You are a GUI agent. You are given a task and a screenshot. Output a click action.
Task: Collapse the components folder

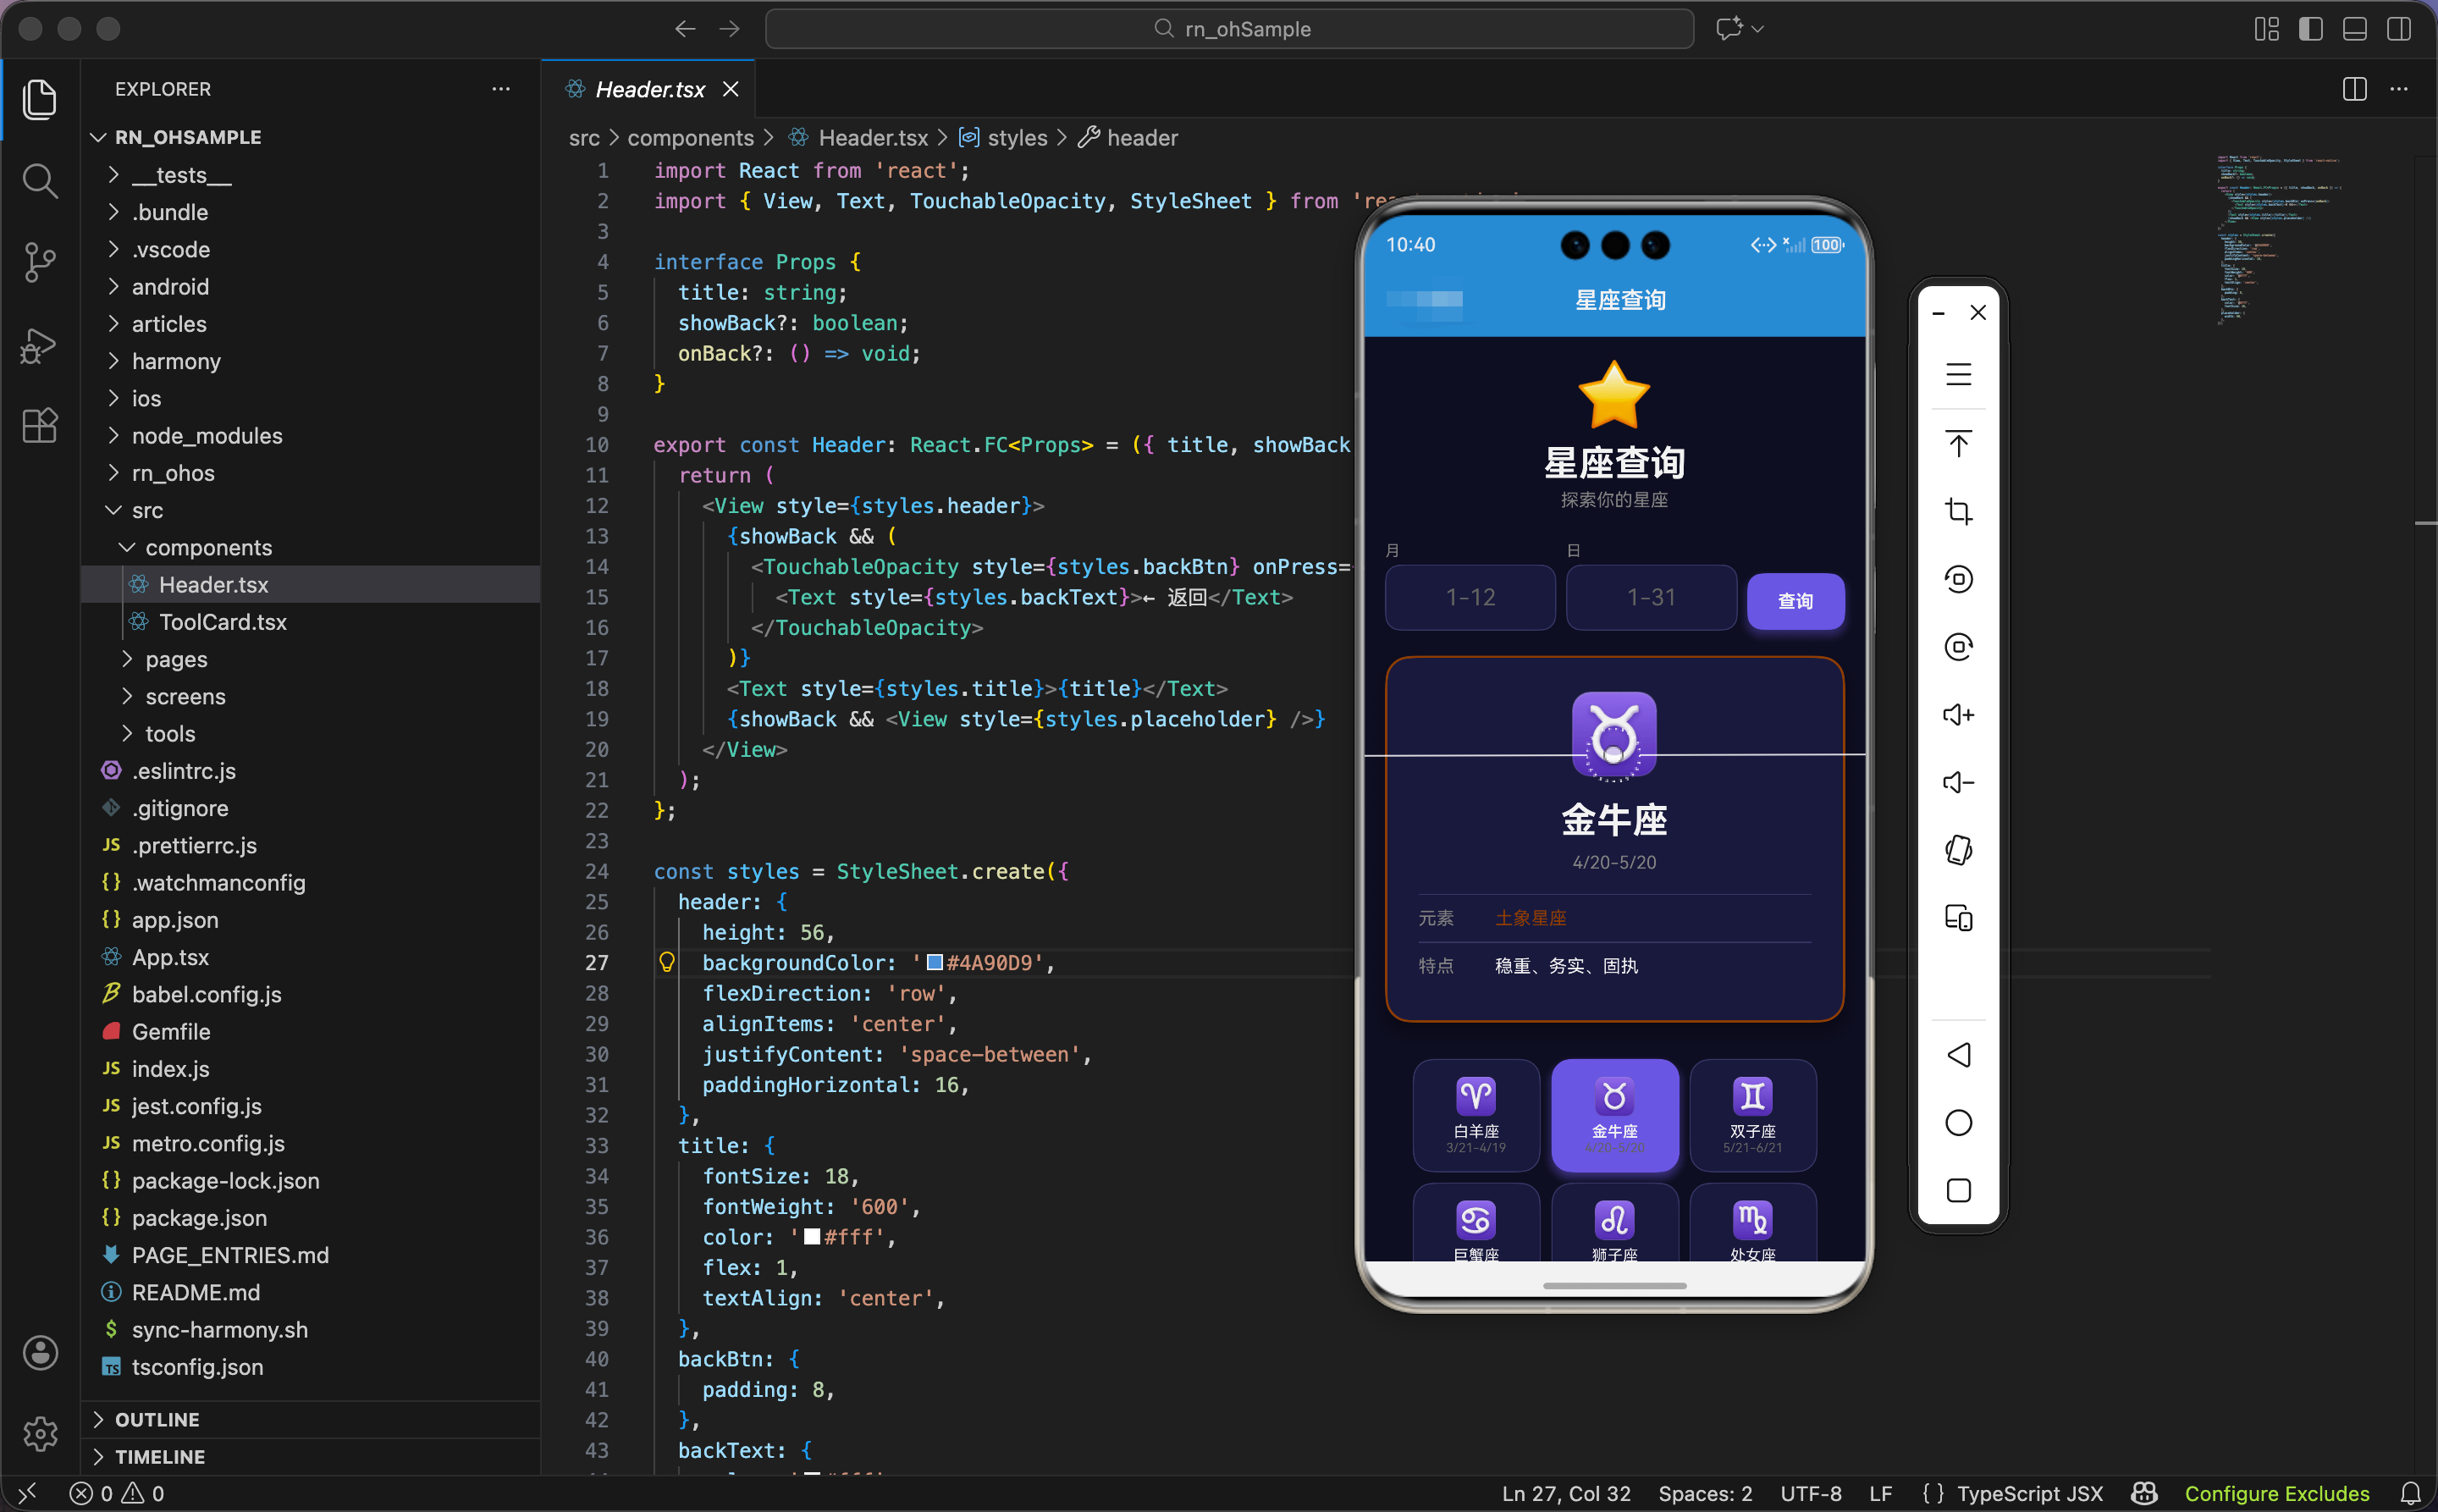coord(208,547)
